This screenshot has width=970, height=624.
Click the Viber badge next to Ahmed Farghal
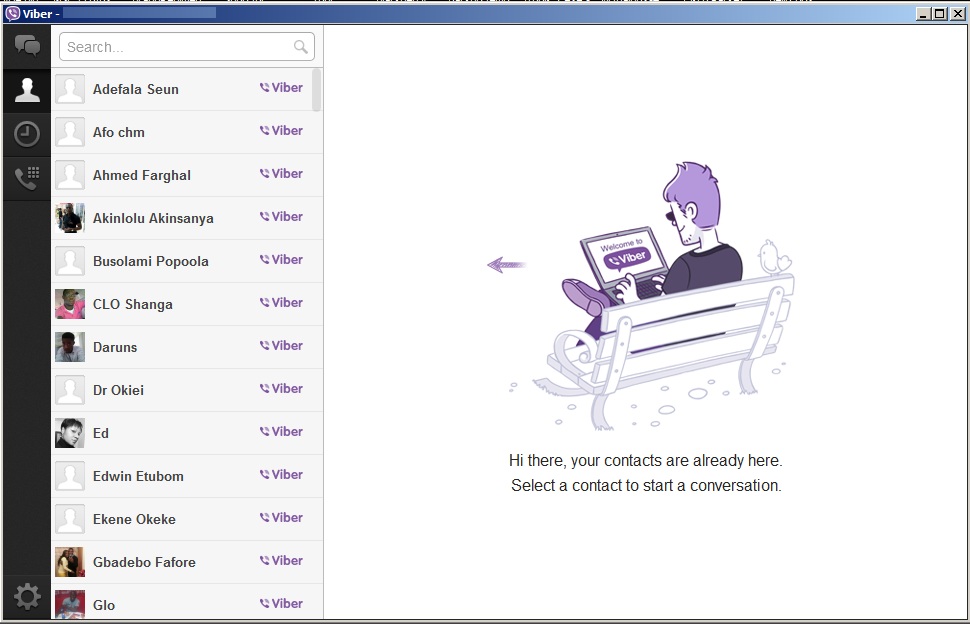point(281,174)
